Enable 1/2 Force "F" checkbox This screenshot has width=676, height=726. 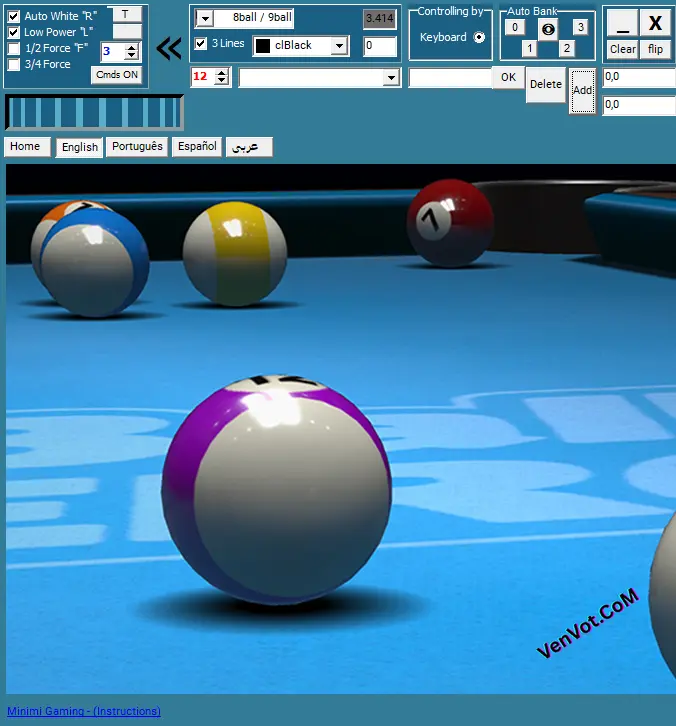pyautogui.click(x=14, y=48)
